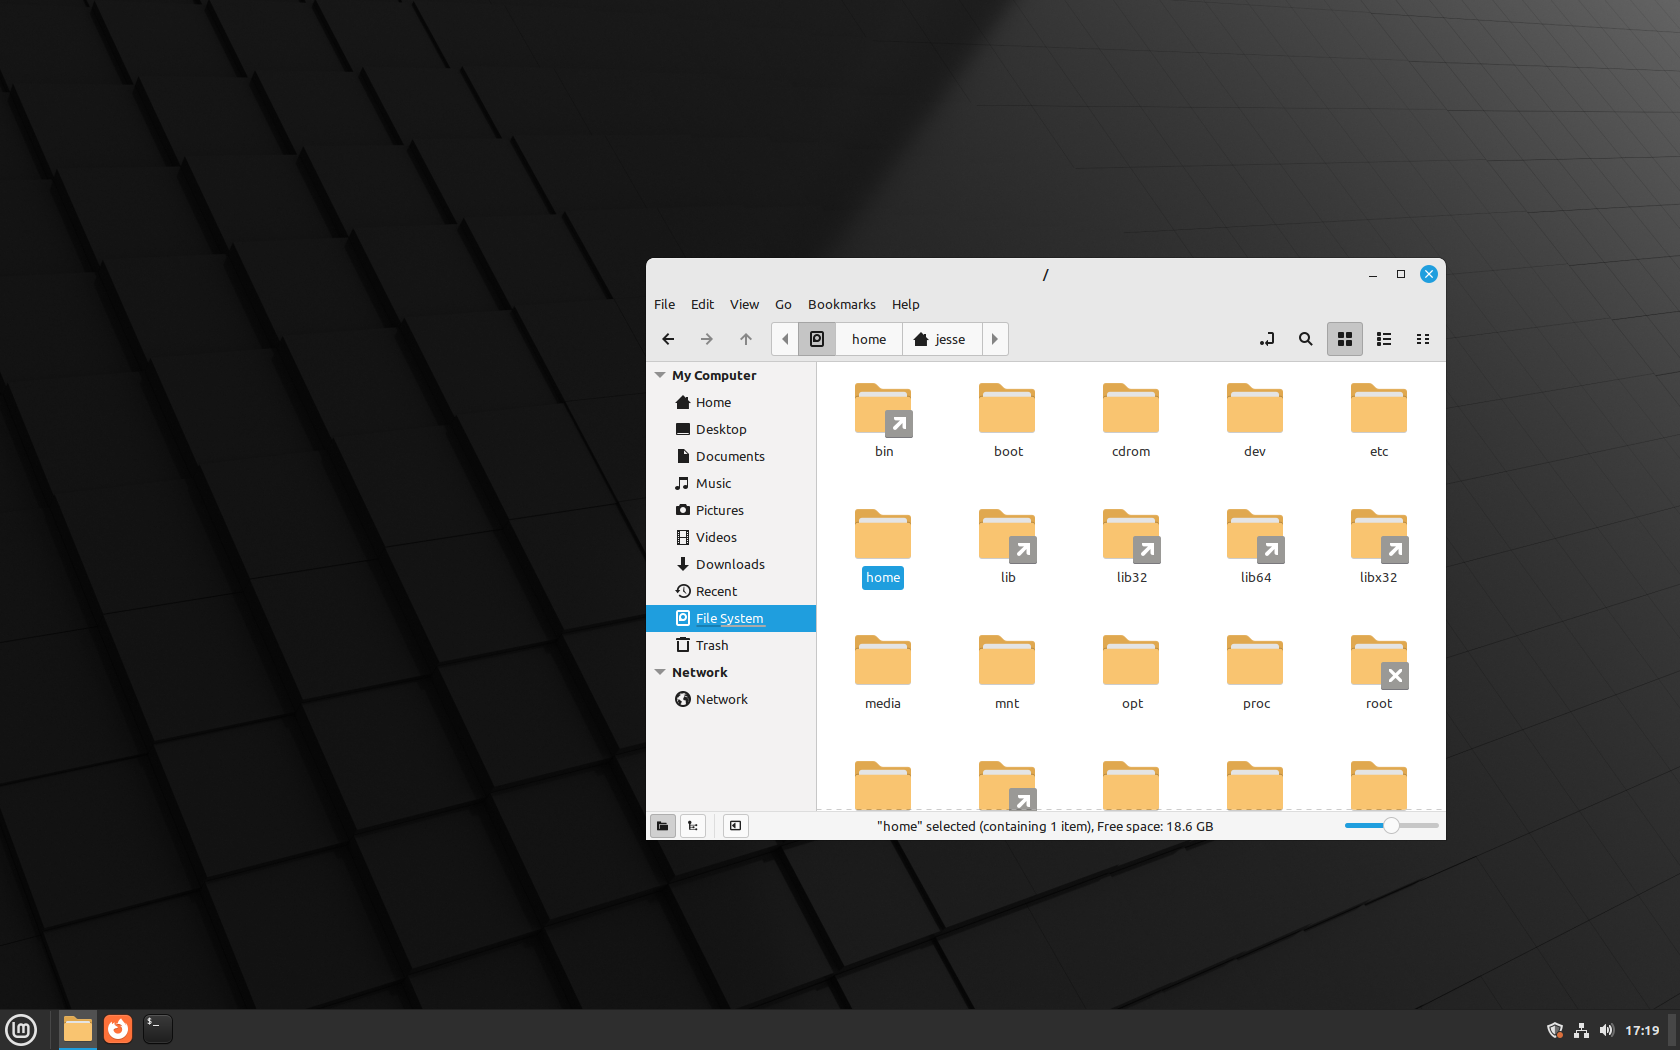
Task: Show tree view sidebar button
Action: [693, 826]
